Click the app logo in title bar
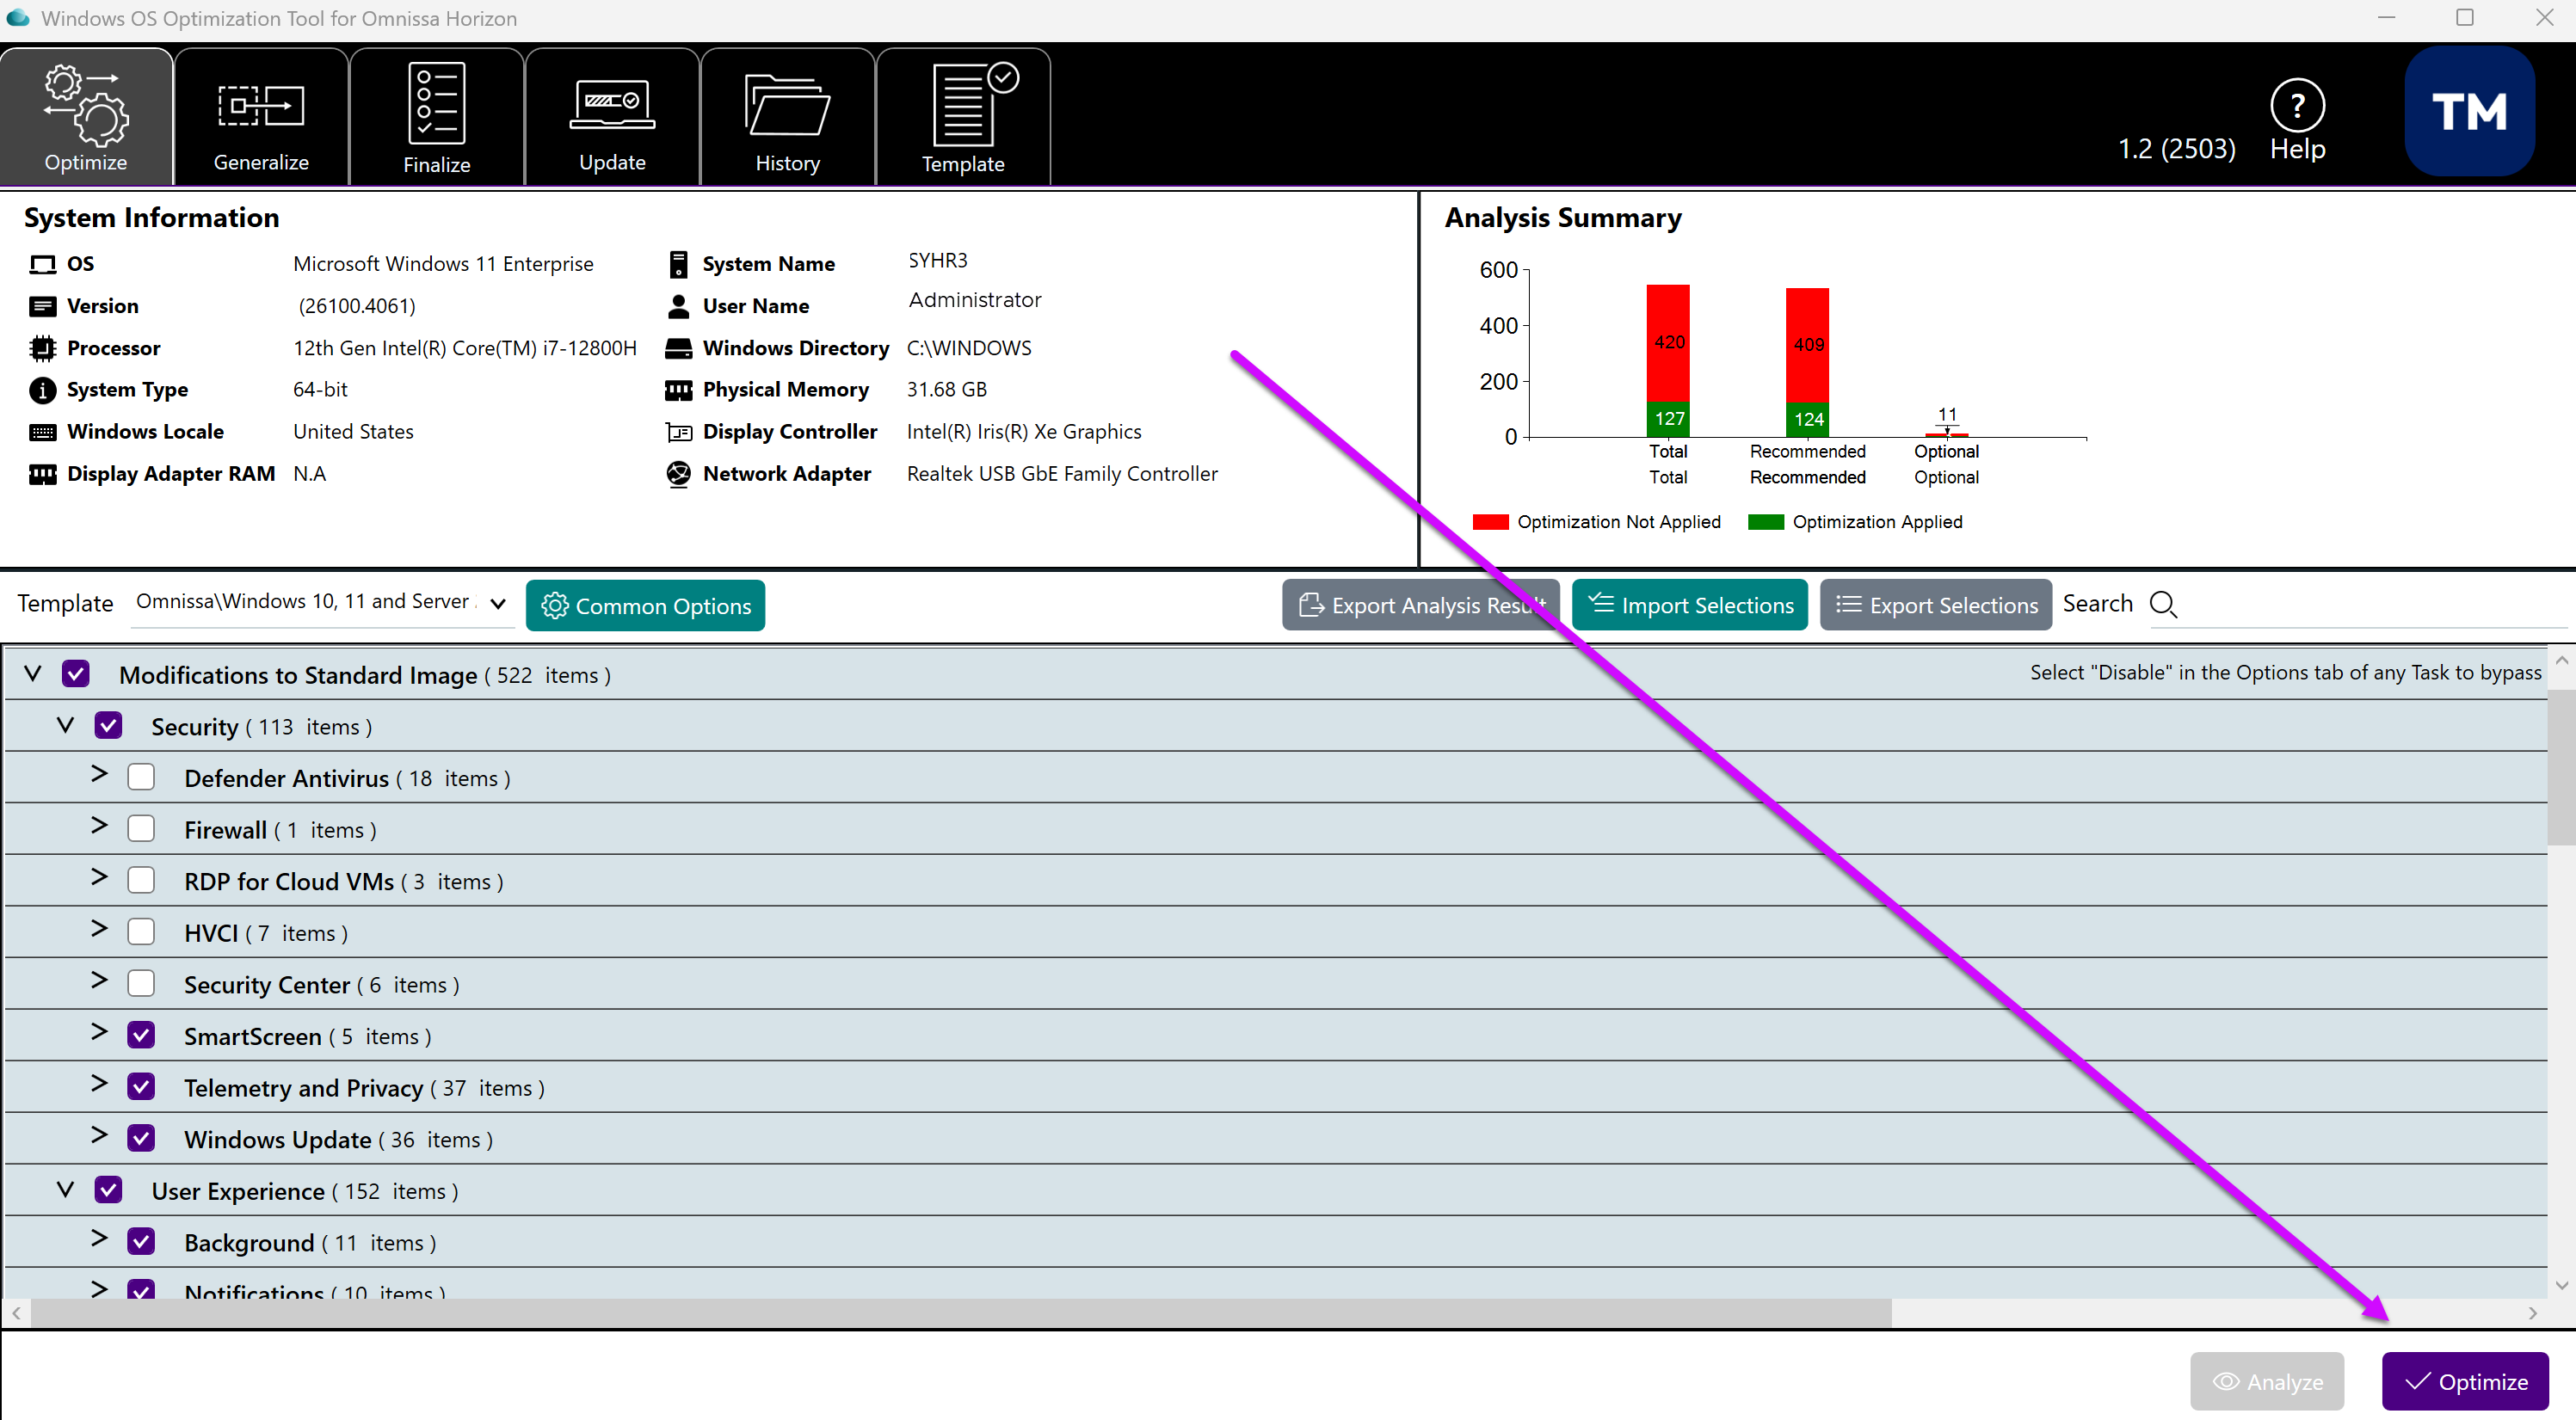 (x=18, y=18)
